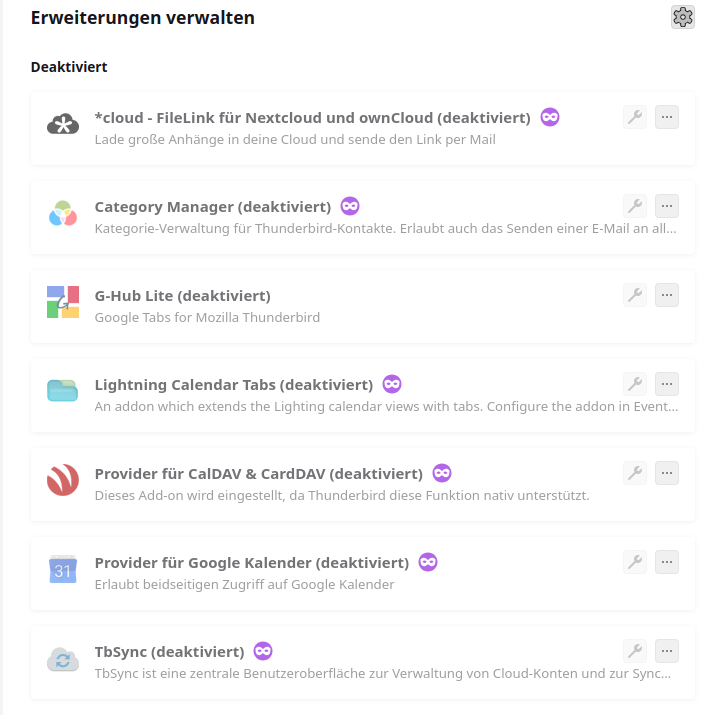This screenshot has height=715, width=712.
Task: Click the Category Manager add-on icon
Action: coord(63,214)
